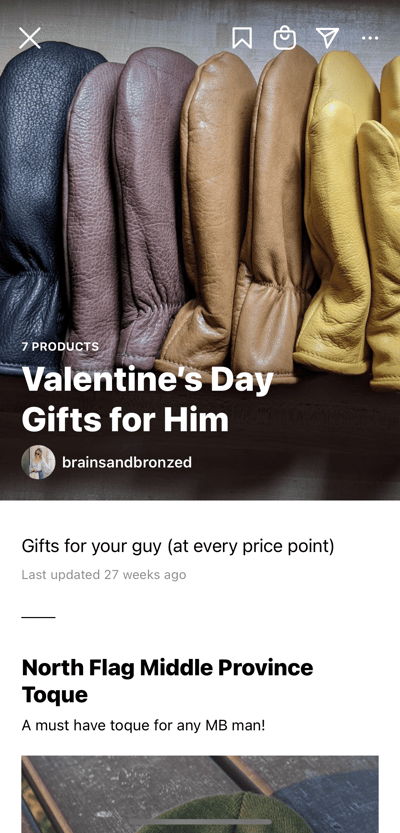Open the shopping bag icon
The image size is (400, 833).
point(285,38)
